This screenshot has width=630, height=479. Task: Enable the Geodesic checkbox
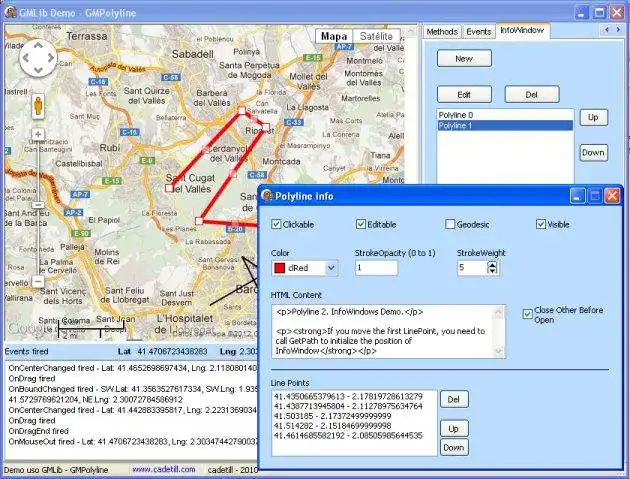450,224
